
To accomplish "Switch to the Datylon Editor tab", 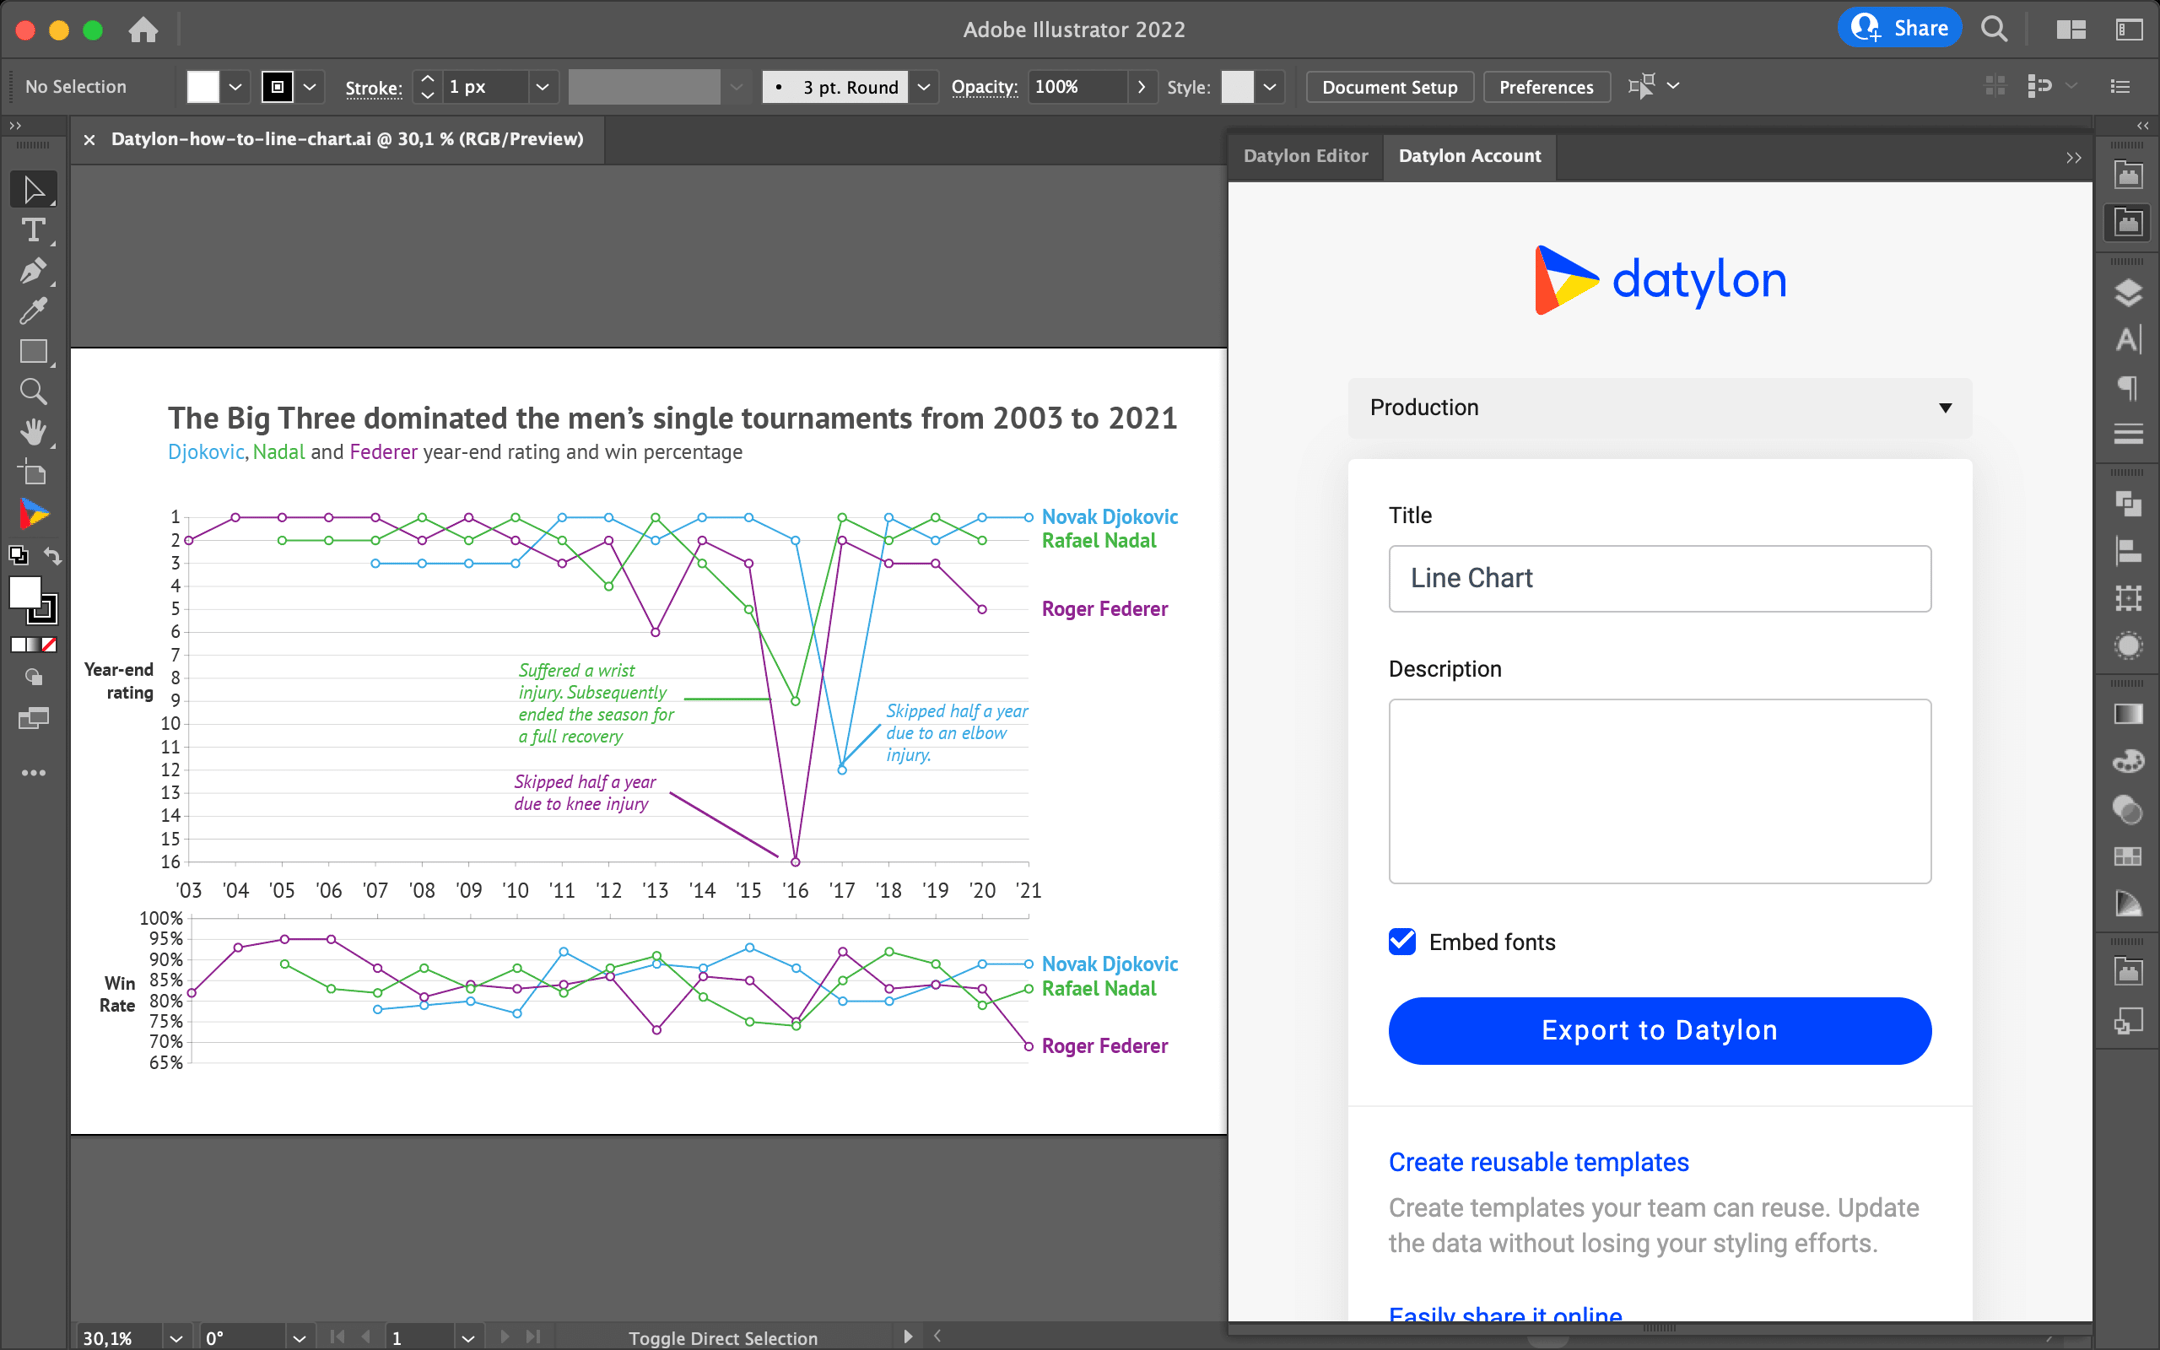I will 1305,156.
